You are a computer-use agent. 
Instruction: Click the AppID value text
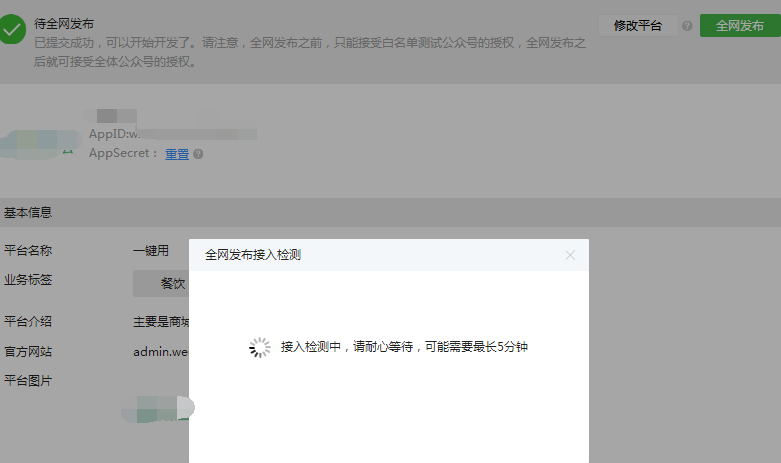[x=170, y=134]
